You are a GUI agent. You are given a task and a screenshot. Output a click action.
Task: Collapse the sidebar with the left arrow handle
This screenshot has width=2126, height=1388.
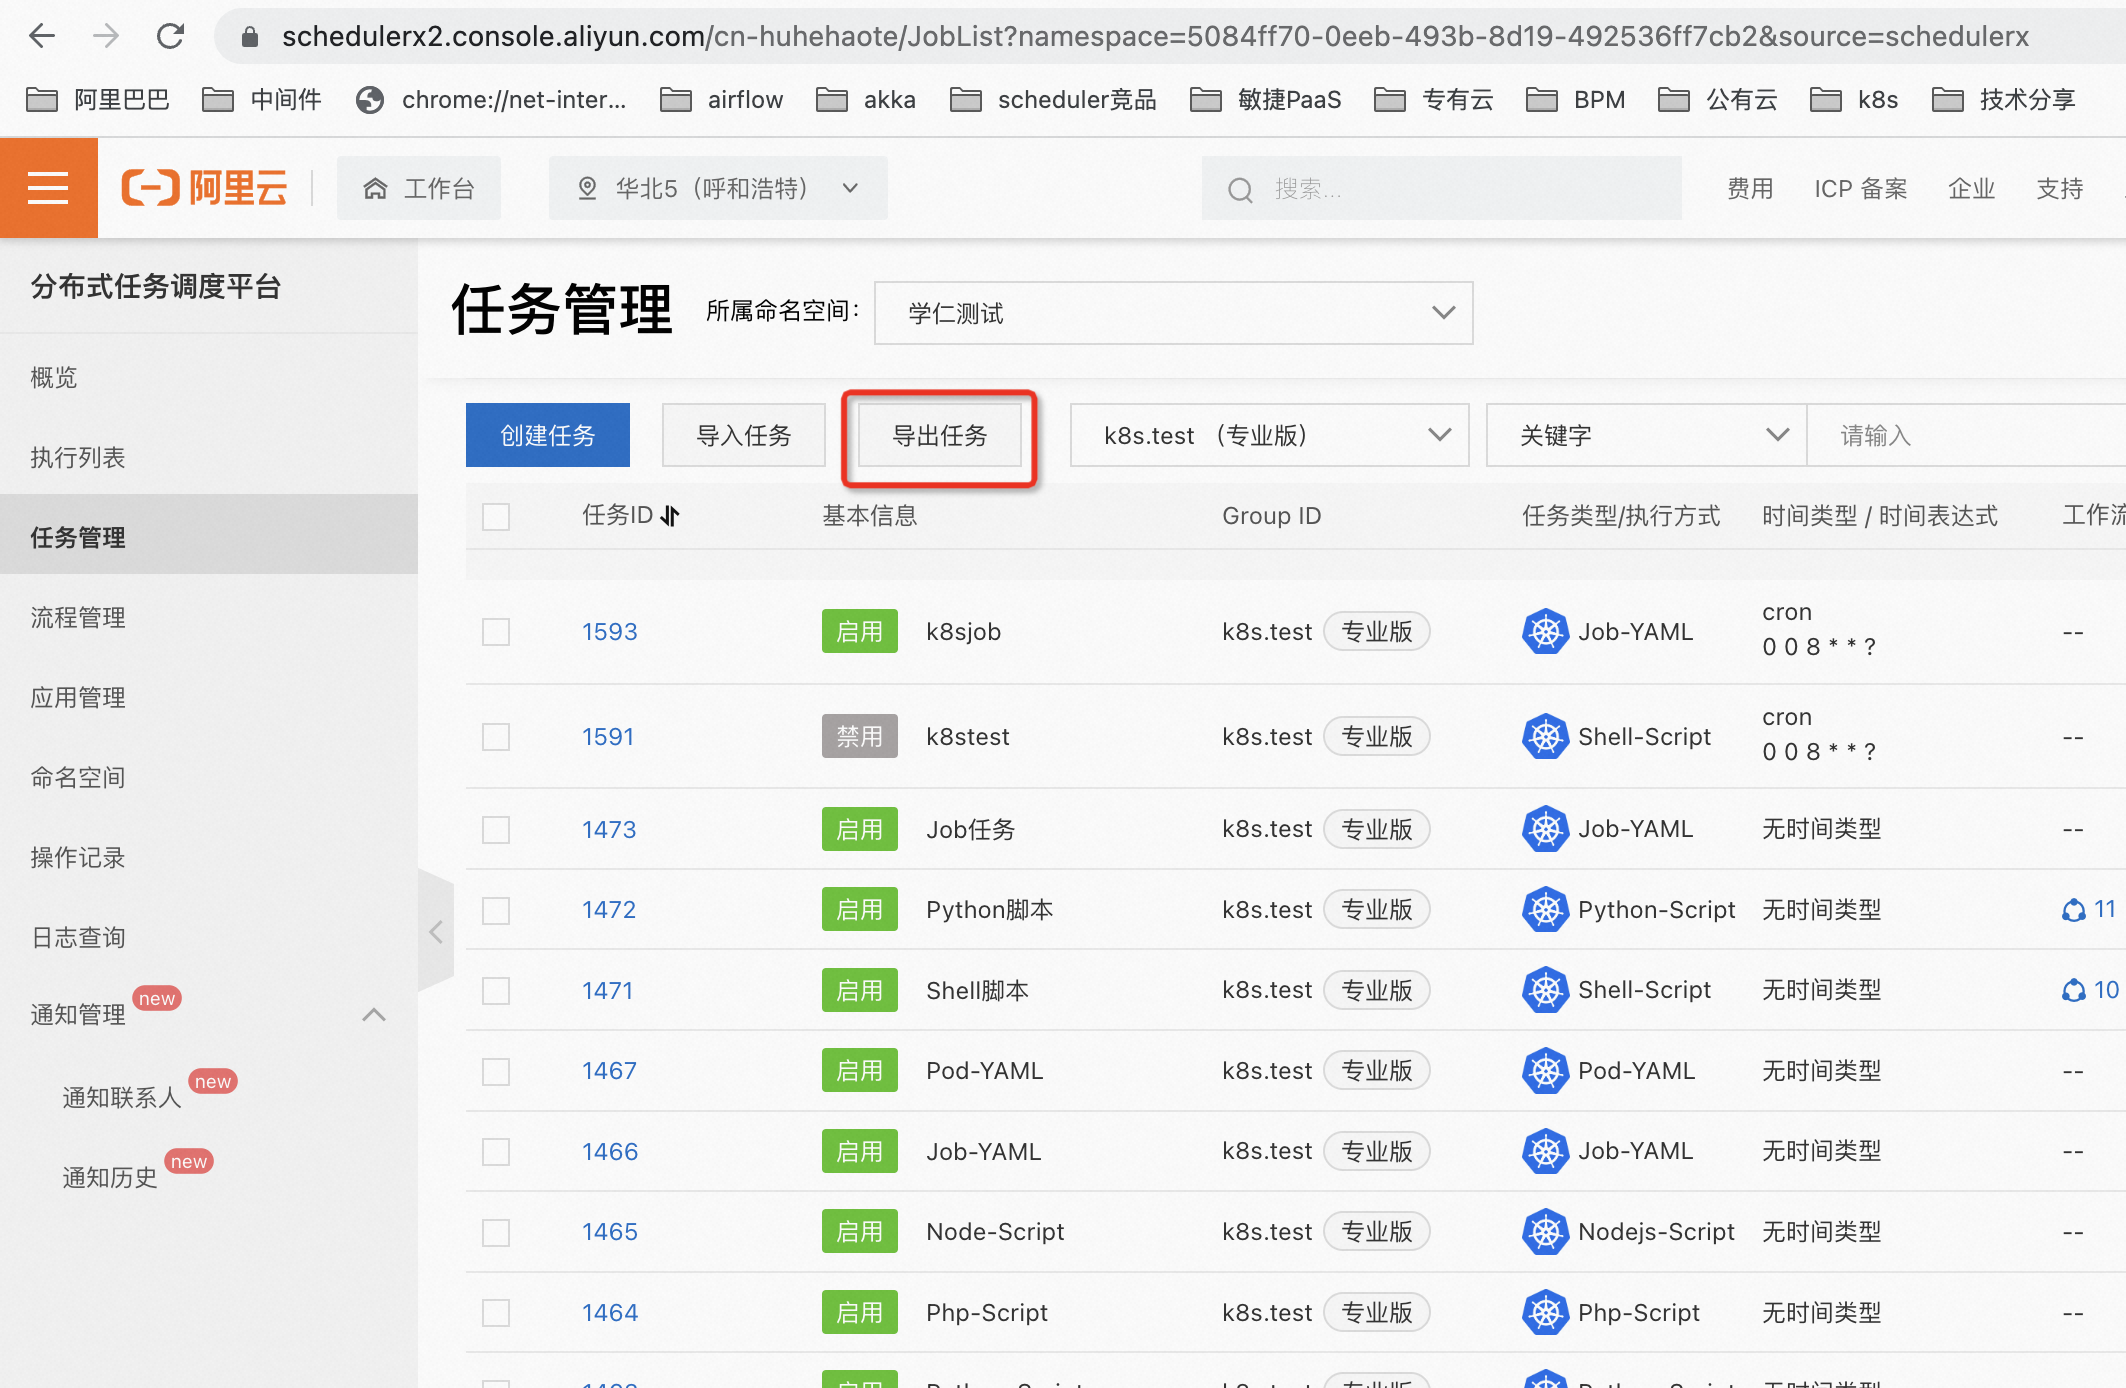436,931
